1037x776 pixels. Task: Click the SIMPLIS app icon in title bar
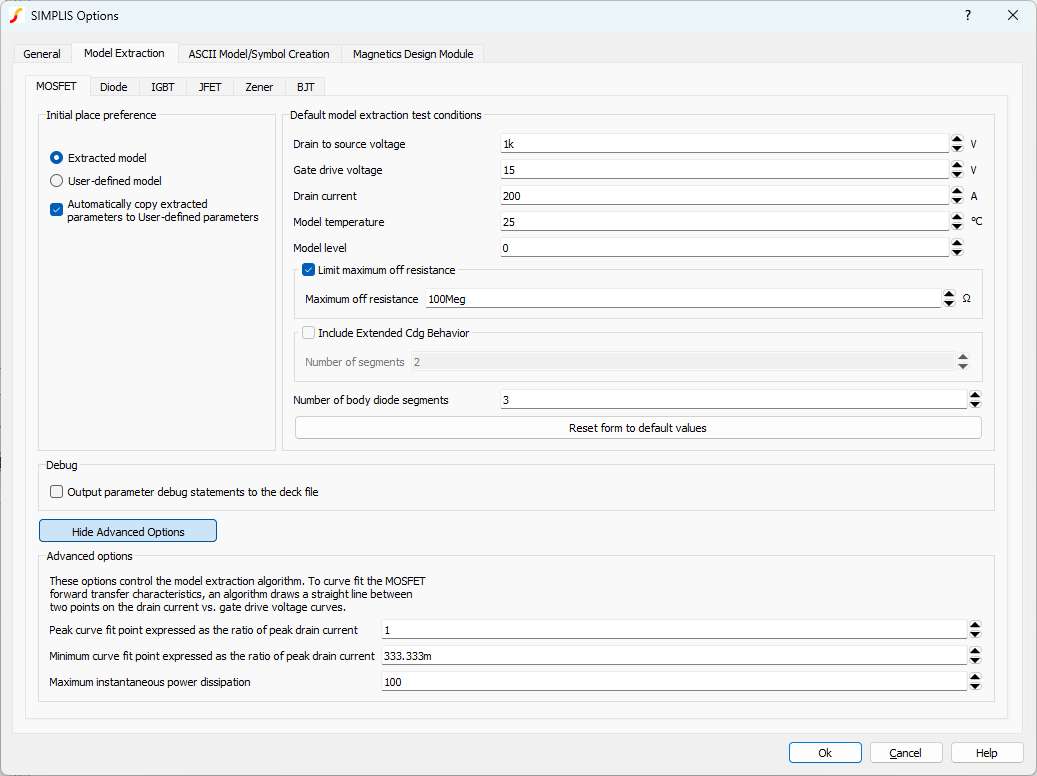click(15, 15)
